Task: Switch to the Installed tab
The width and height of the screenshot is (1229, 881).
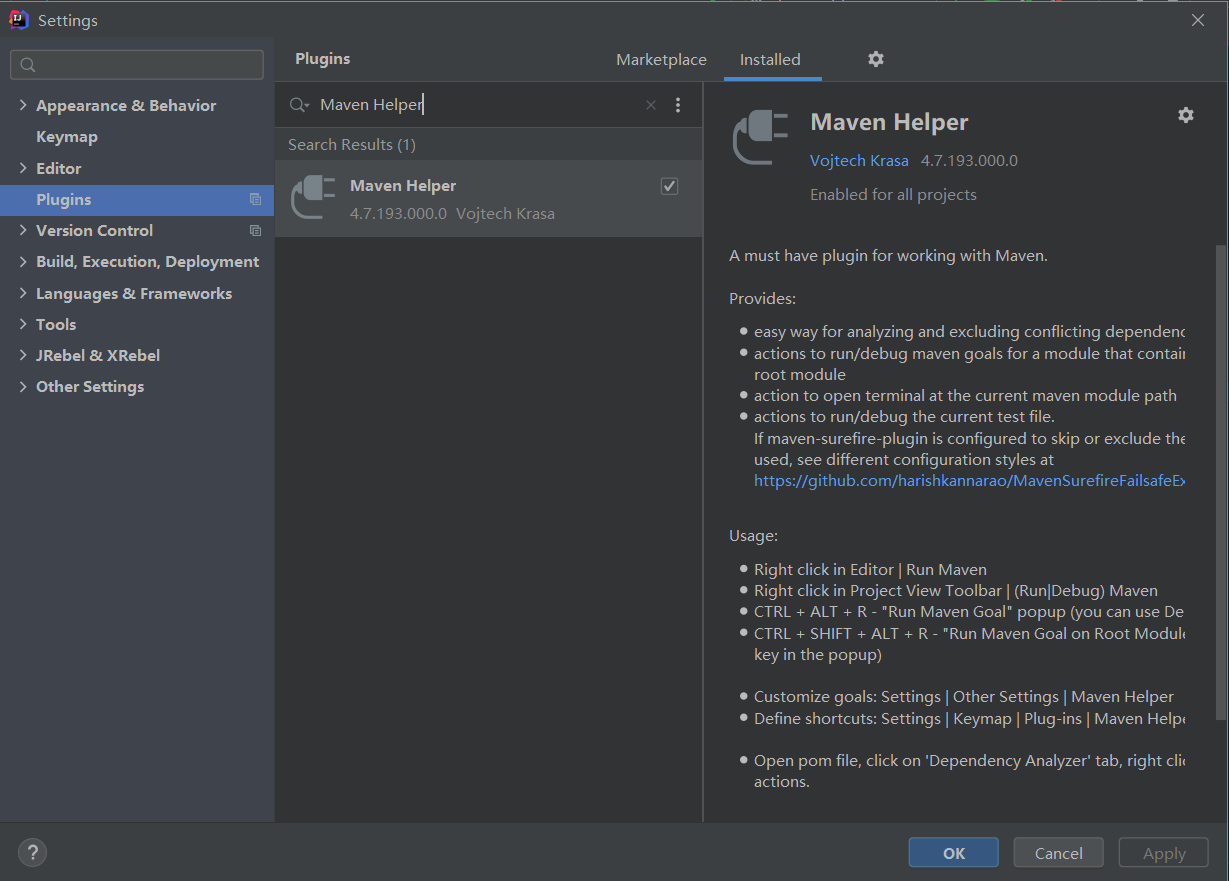Action: (770, 60)
